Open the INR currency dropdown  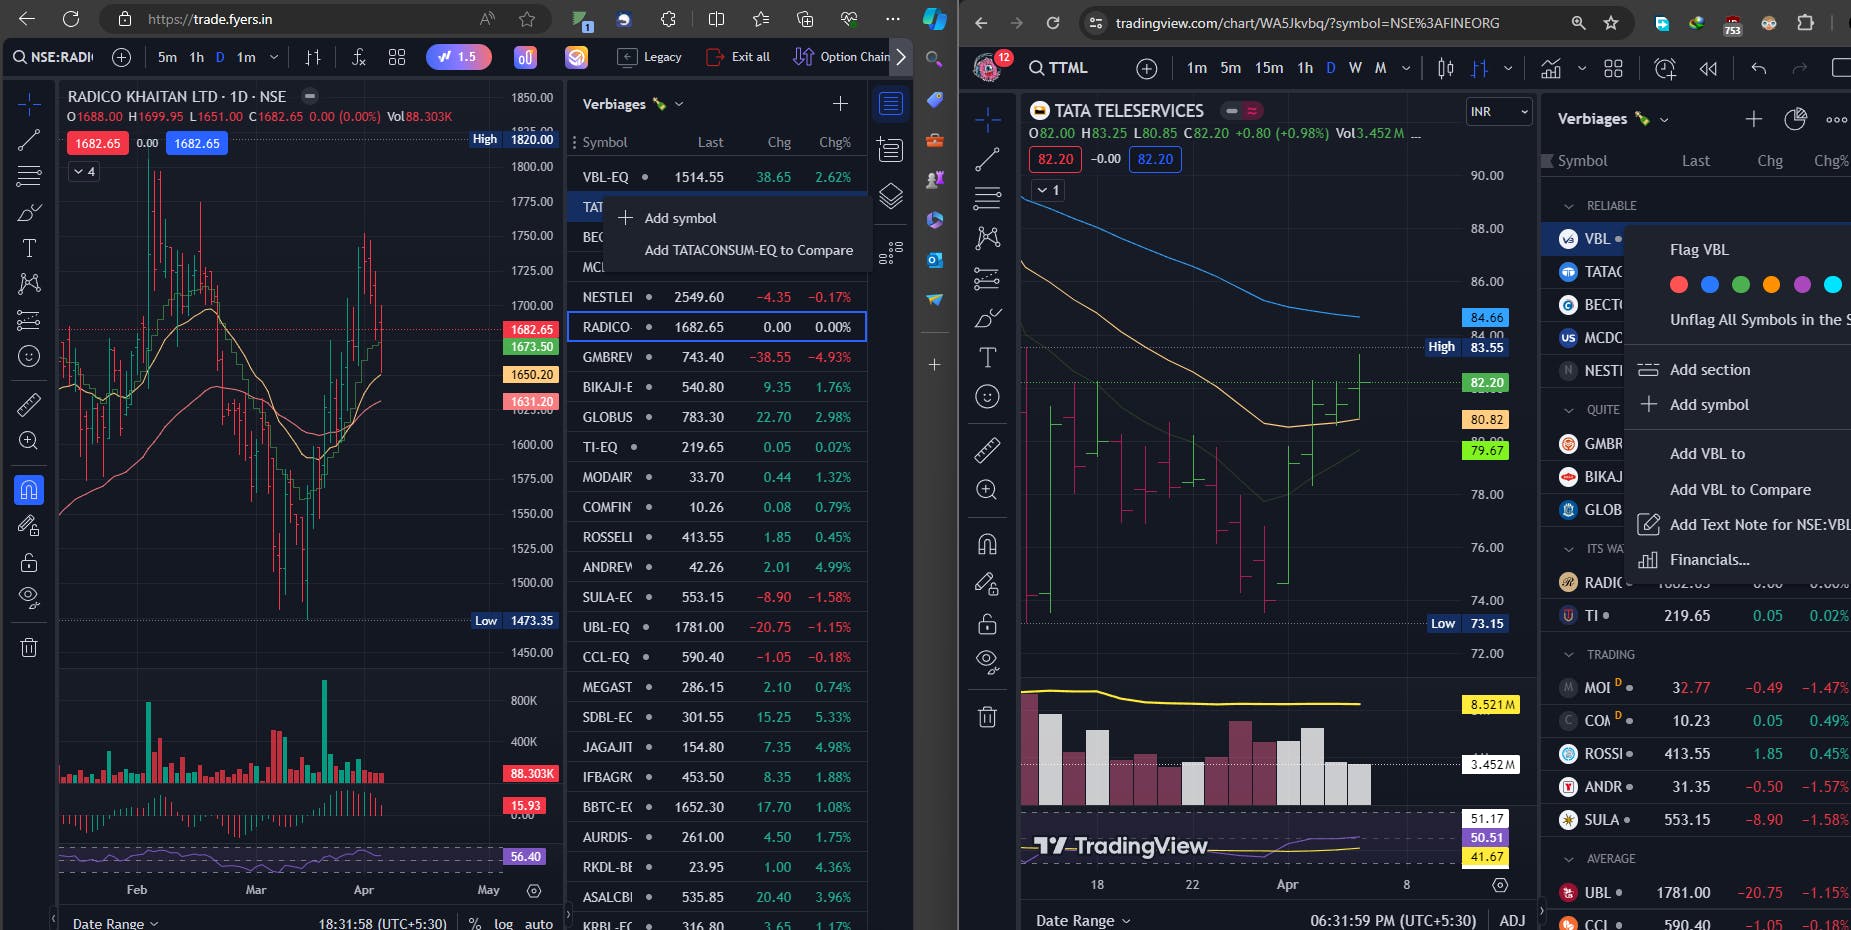pos(1499,112)
